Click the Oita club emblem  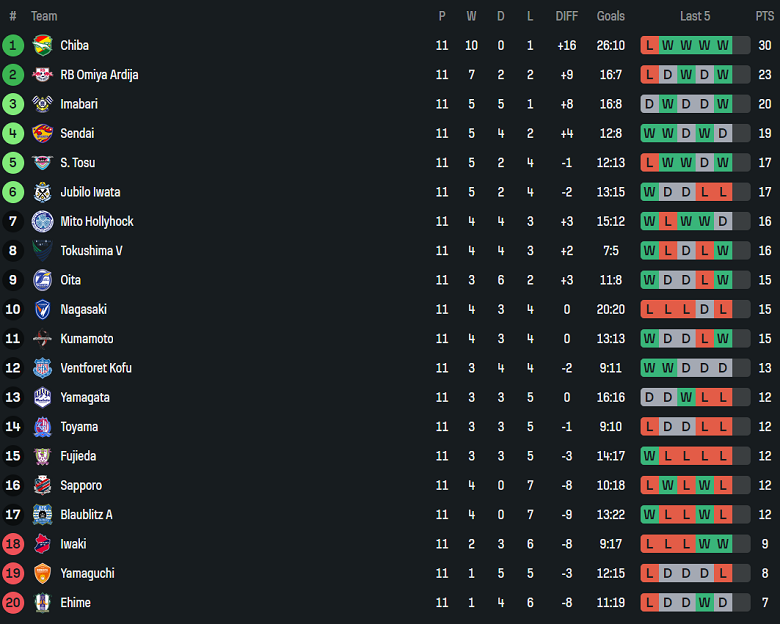tap(42, 280)
